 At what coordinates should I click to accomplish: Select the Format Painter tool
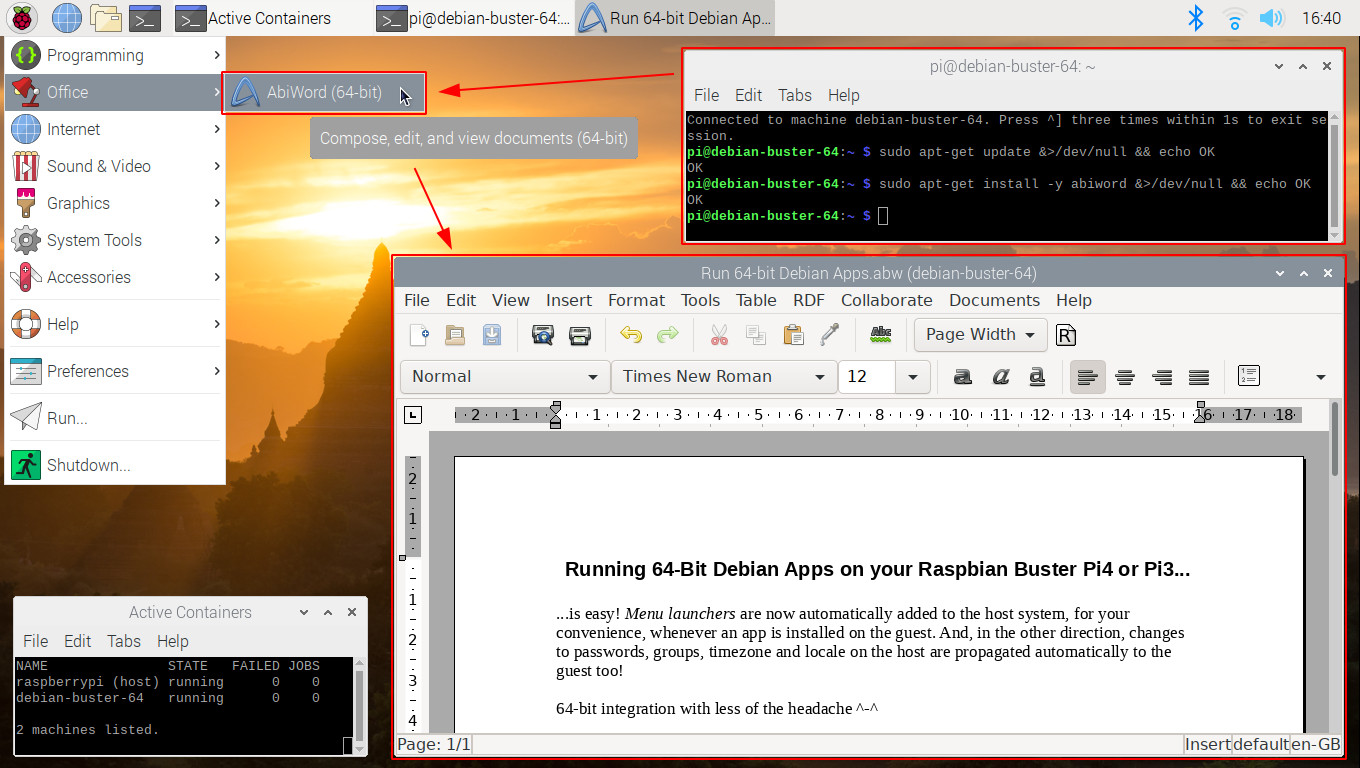pos(830,335)
